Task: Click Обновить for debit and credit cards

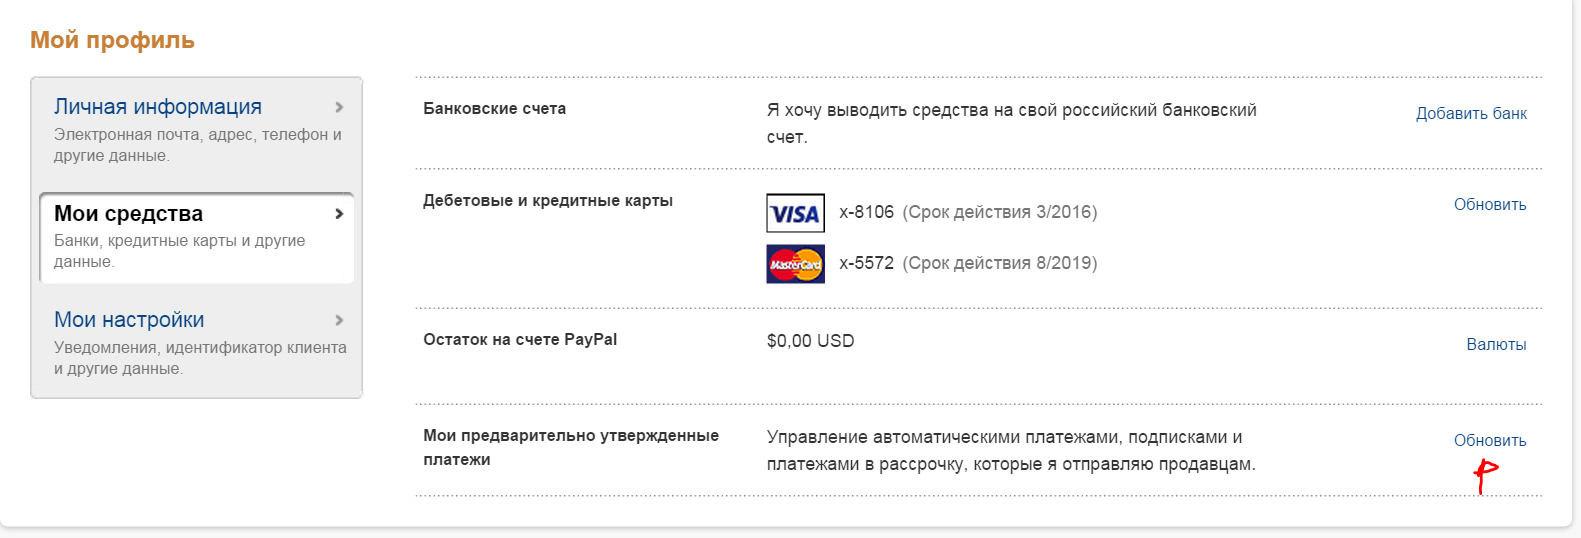Action: coord(1489,205)
